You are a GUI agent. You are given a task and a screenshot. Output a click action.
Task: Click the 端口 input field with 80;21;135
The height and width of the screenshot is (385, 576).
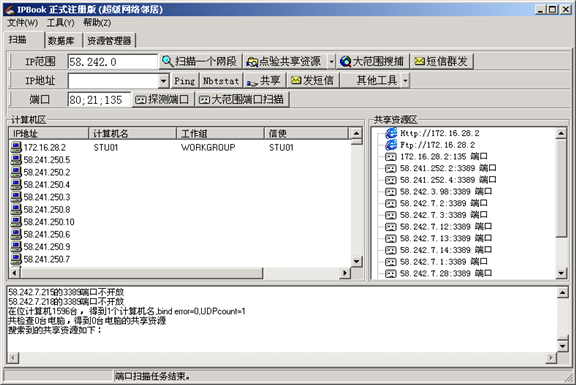point(99,100)
